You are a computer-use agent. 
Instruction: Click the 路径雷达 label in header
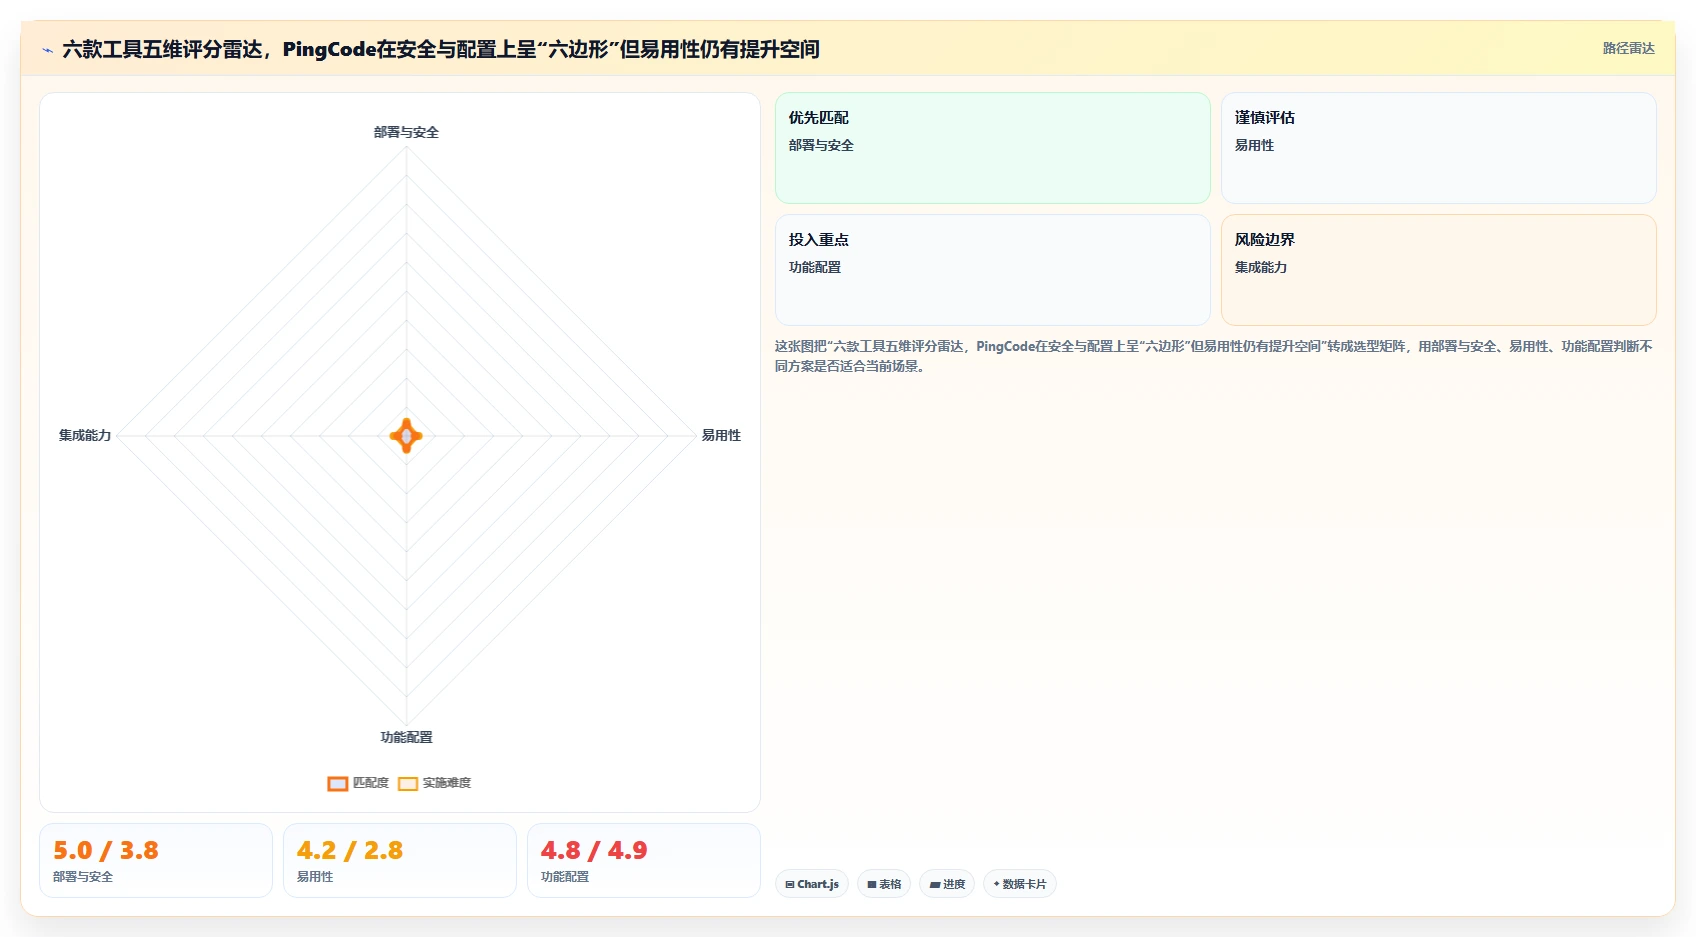pos(1629,48)
